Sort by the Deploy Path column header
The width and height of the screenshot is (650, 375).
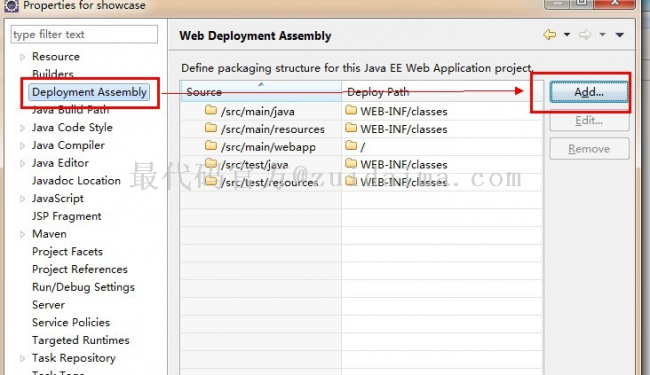tap(442, 92)
